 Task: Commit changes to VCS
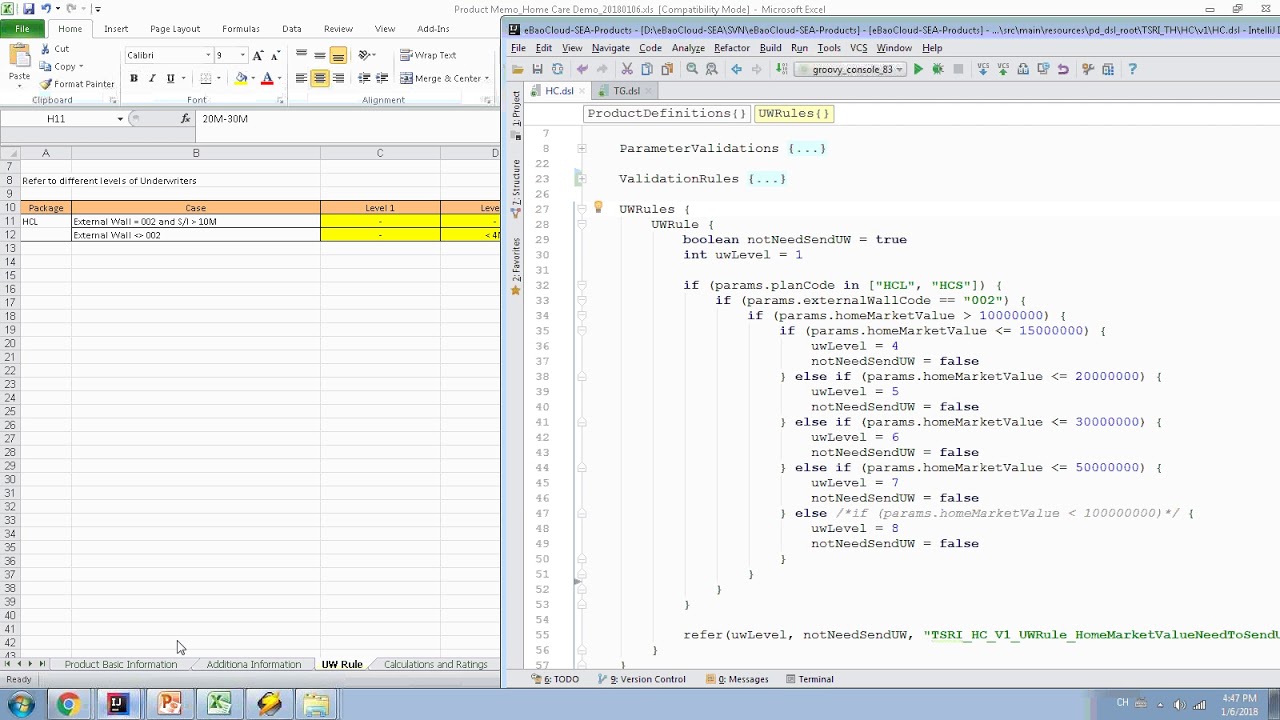1003,69
